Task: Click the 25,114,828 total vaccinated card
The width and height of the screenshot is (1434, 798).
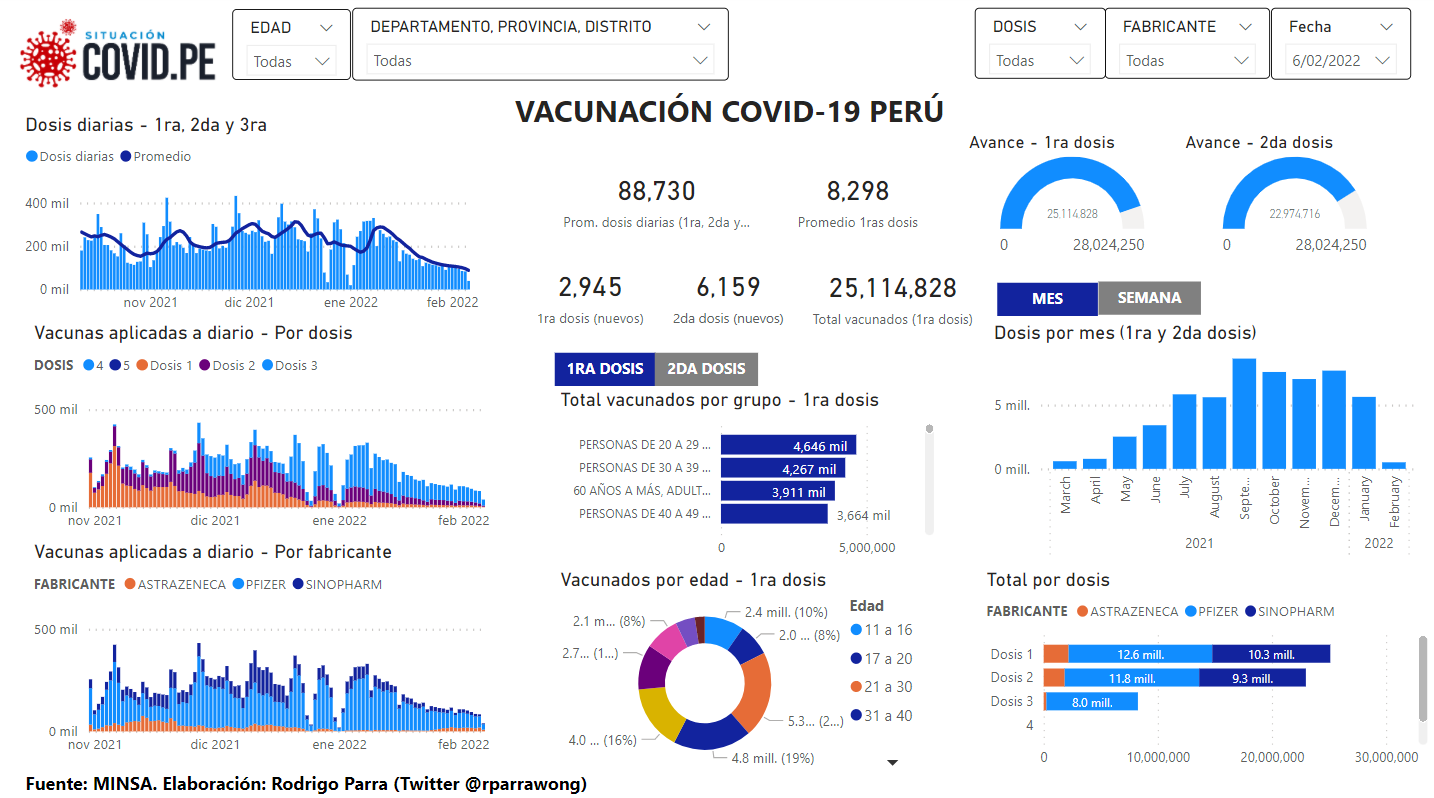Action: point(893,300)
